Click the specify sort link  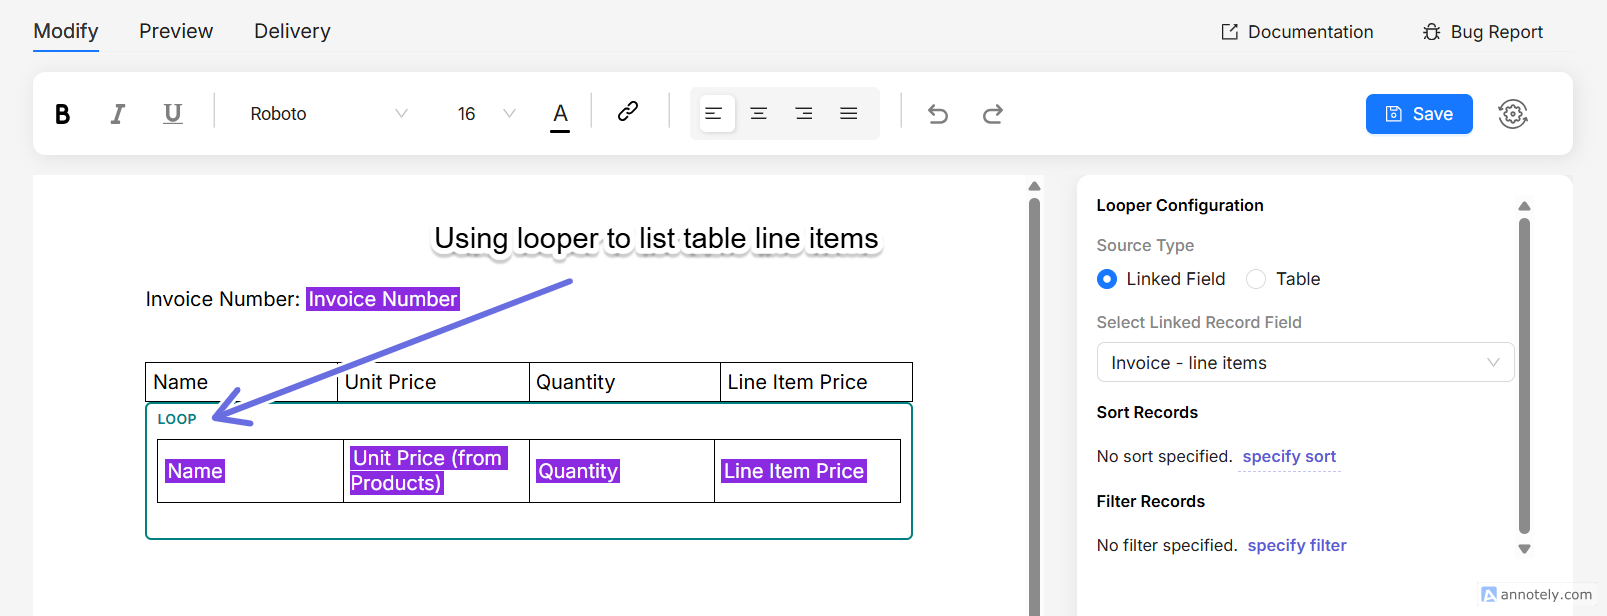[x=1289, y=456]
